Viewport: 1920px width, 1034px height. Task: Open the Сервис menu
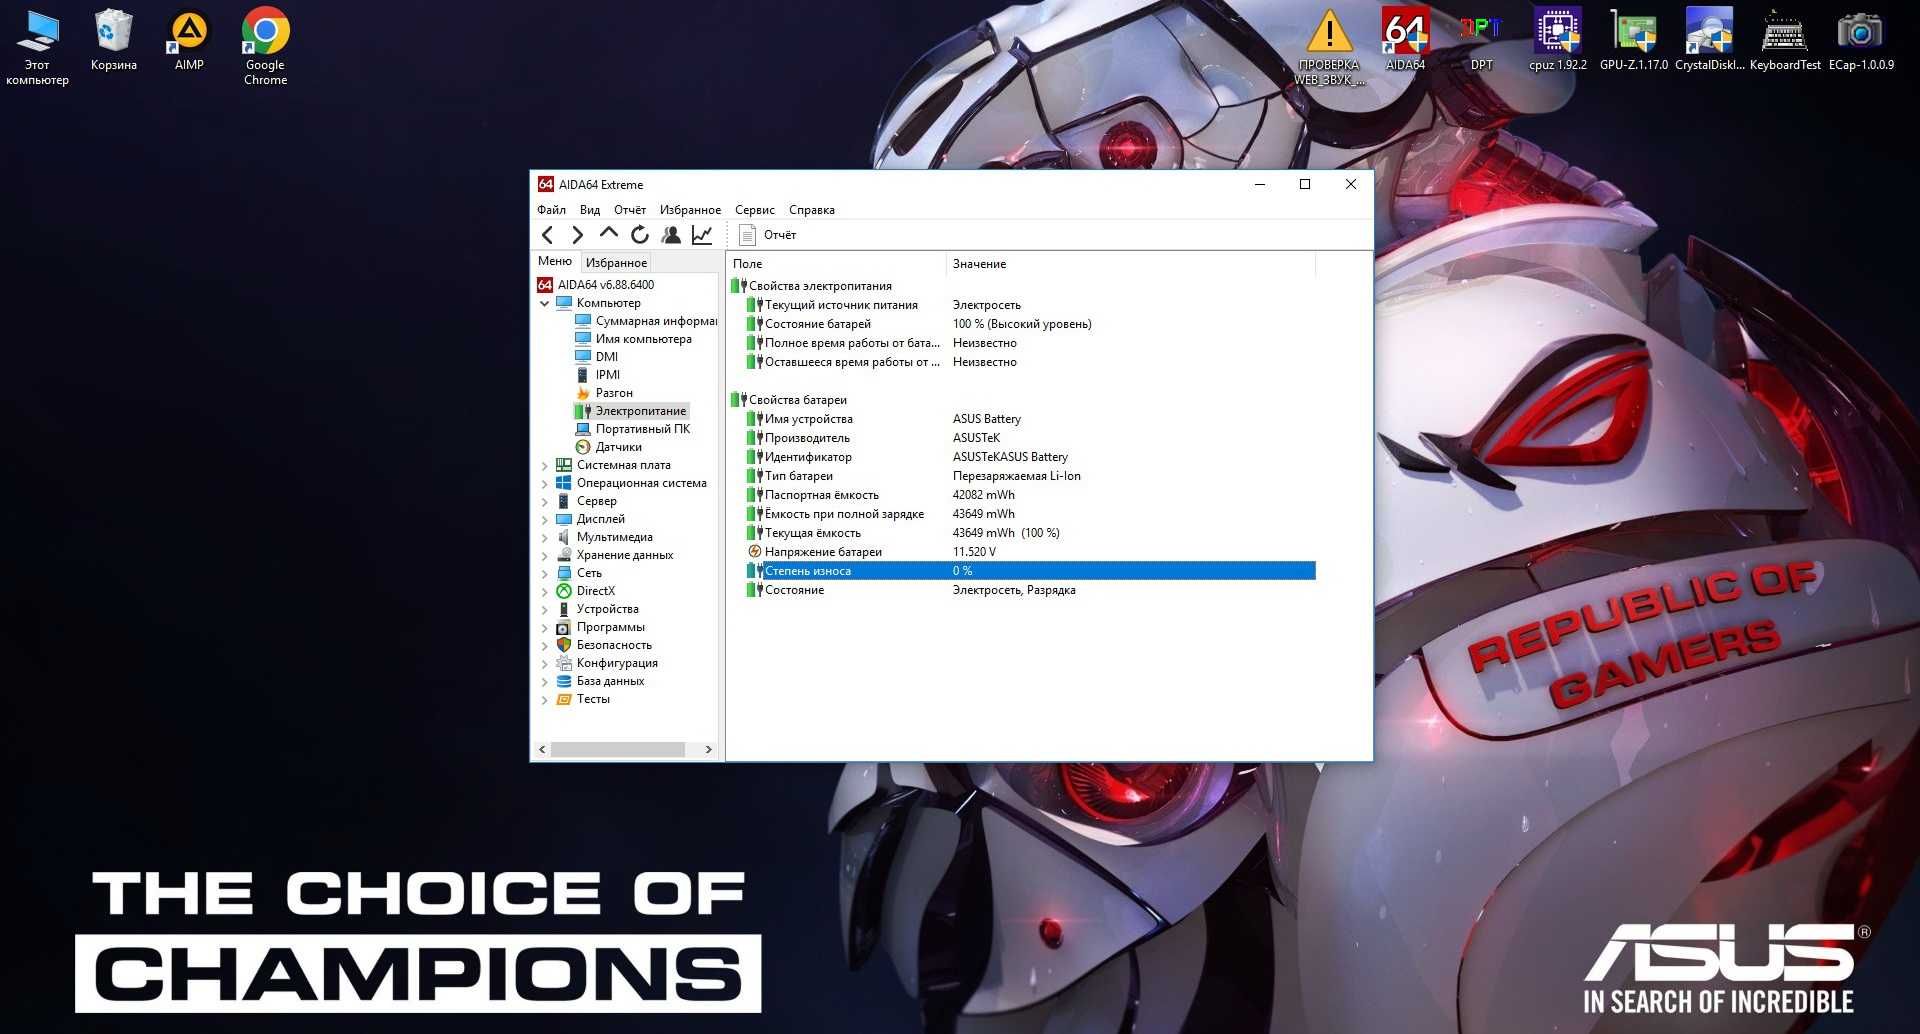click(755, 210)
